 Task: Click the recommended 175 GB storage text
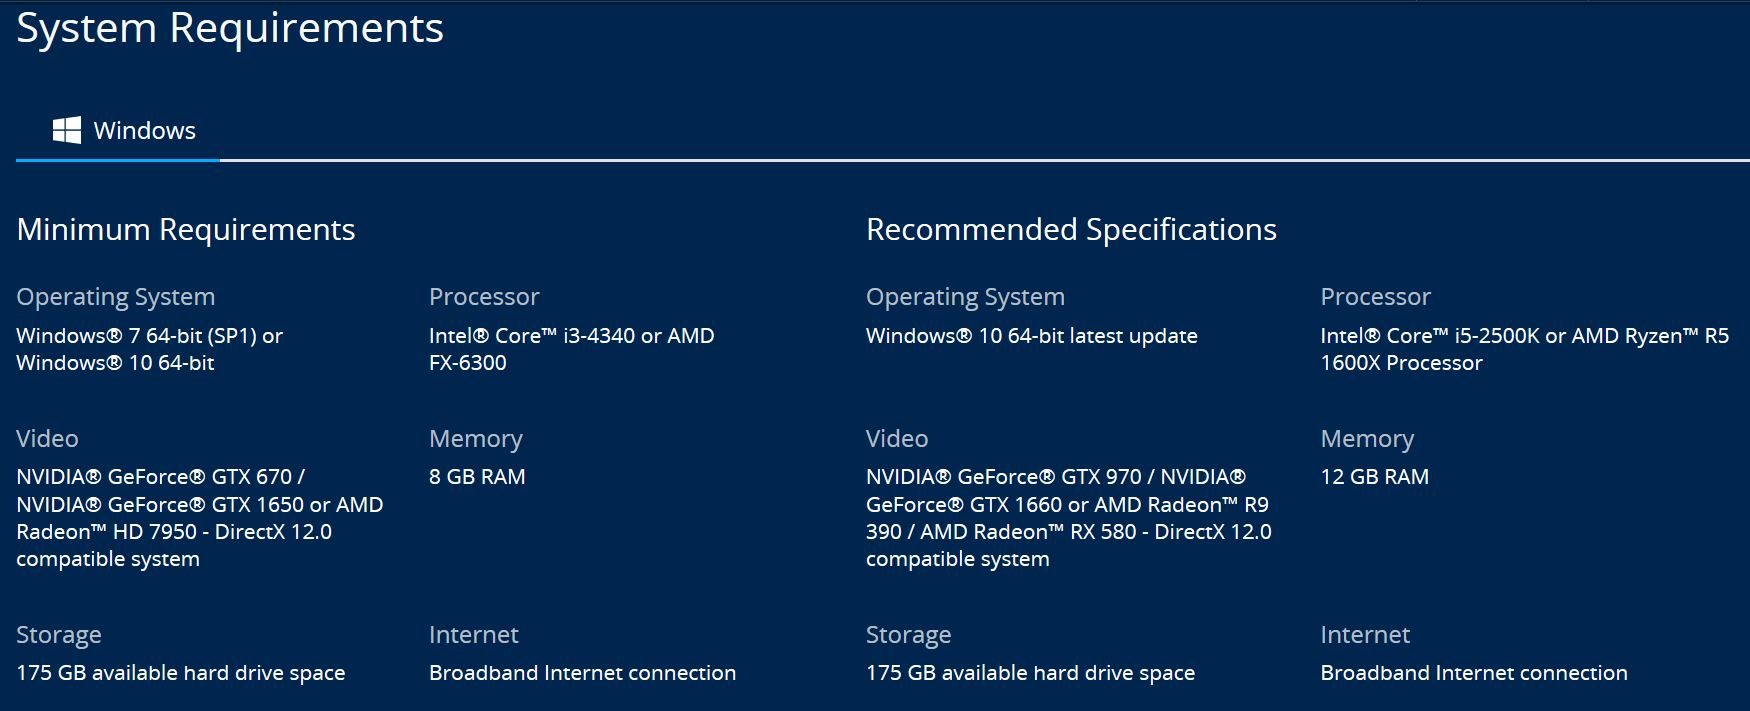pos(1031,673)
